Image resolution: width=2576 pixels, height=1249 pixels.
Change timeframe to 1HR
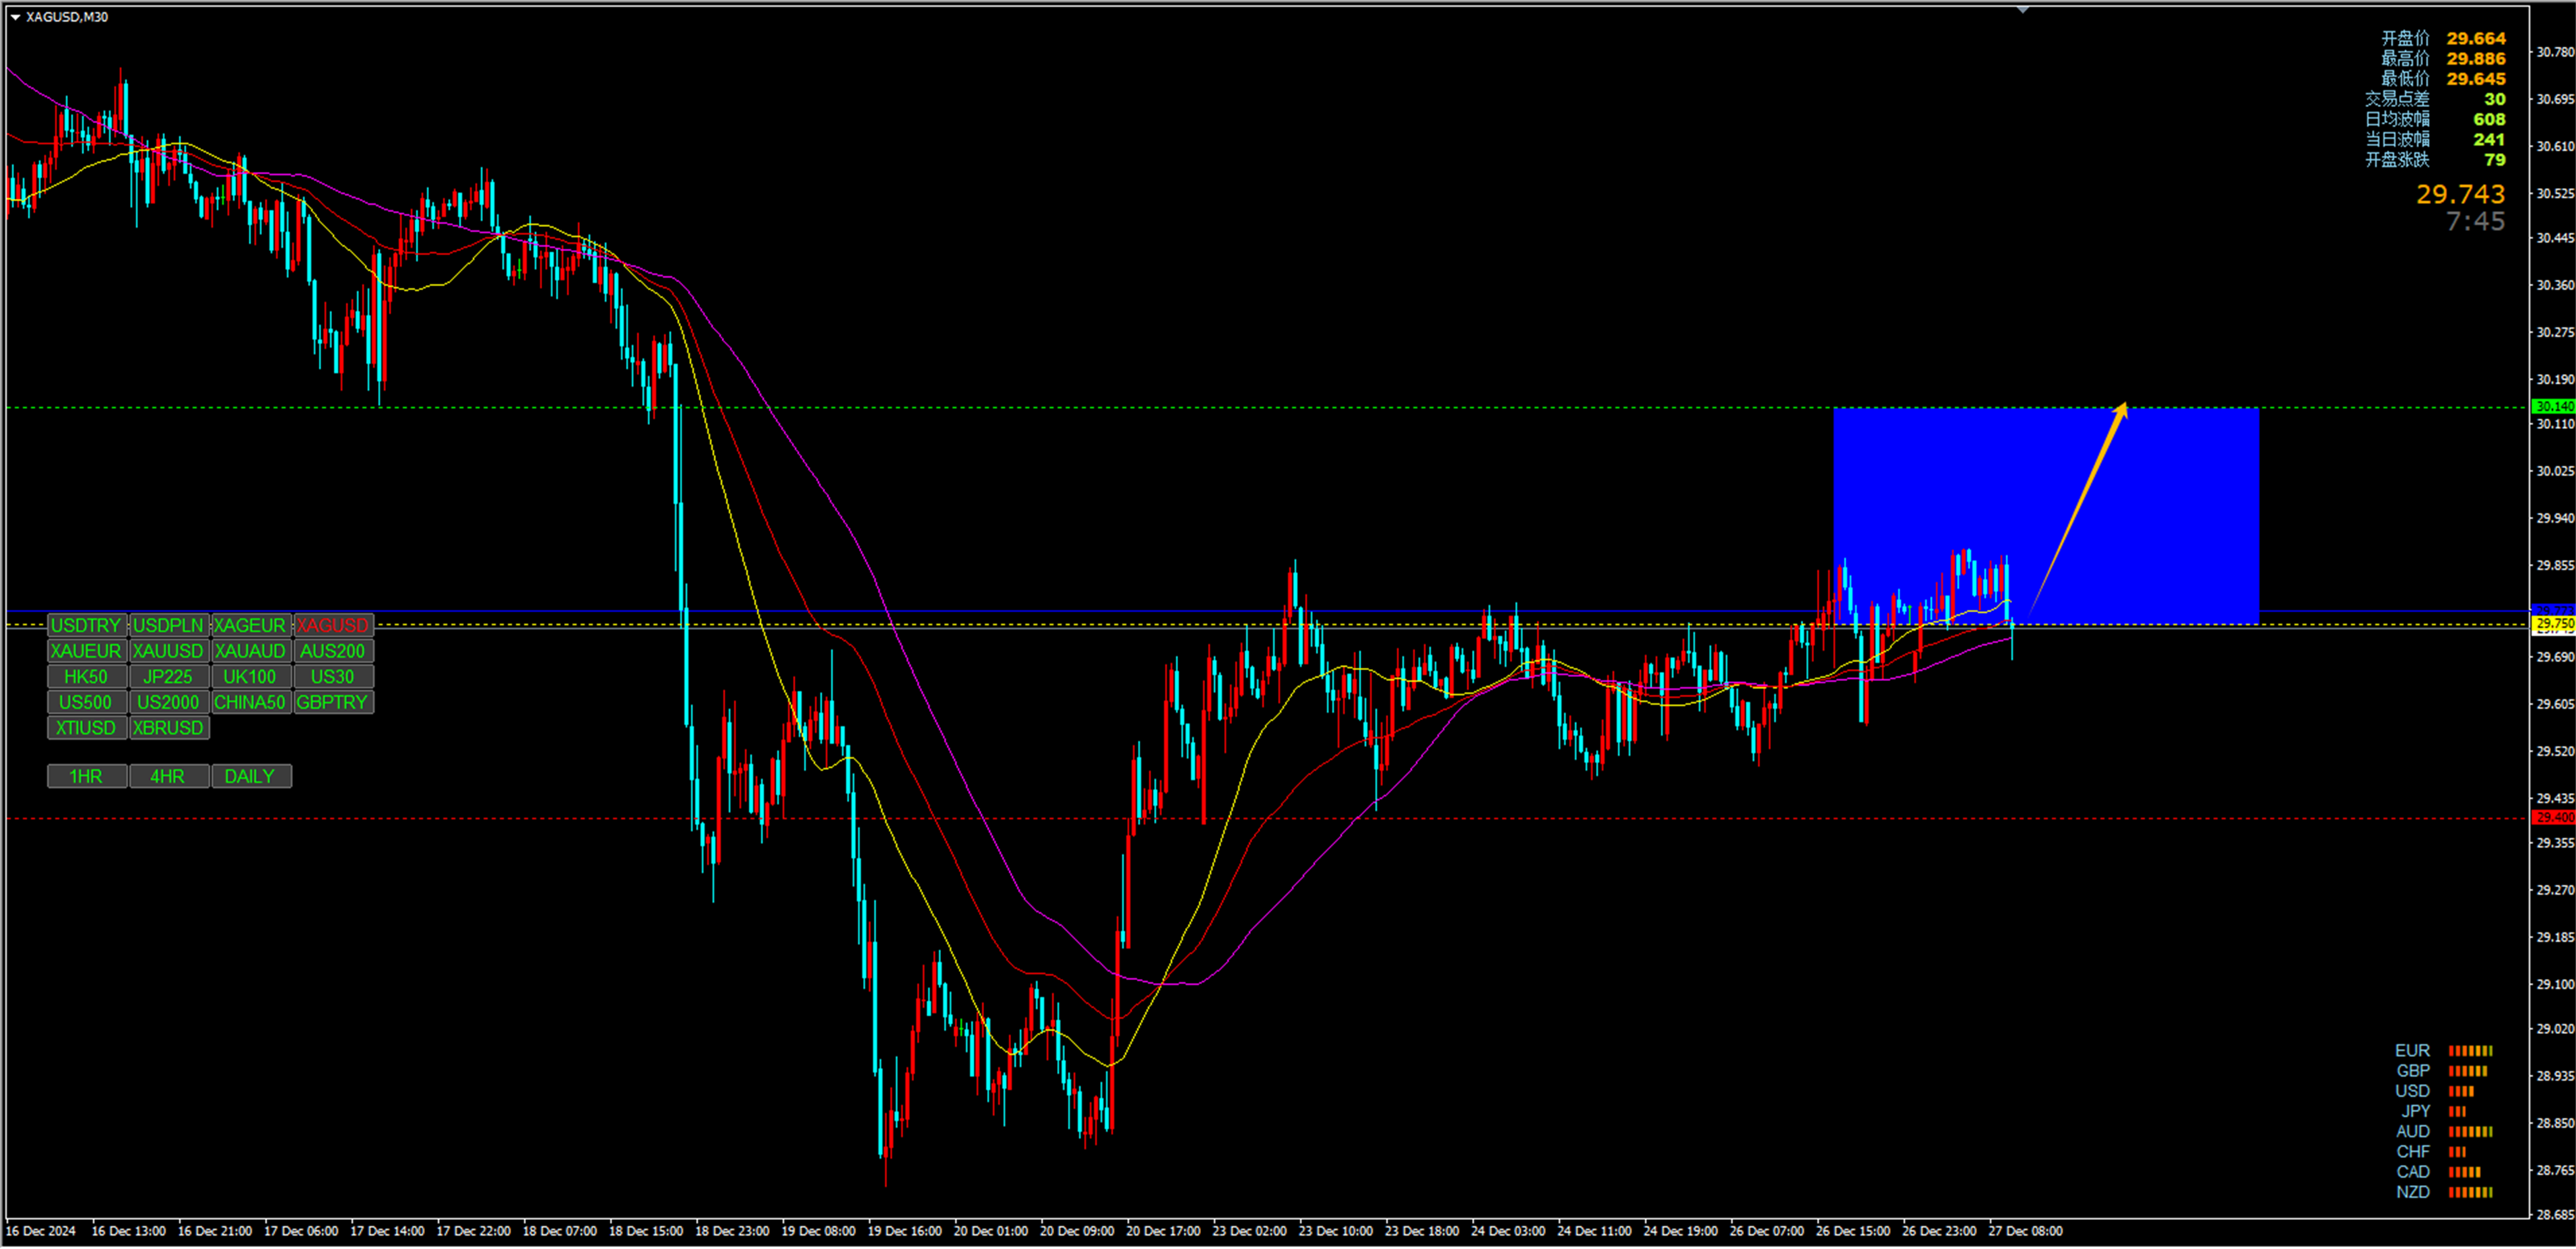[x=87, y=777]
